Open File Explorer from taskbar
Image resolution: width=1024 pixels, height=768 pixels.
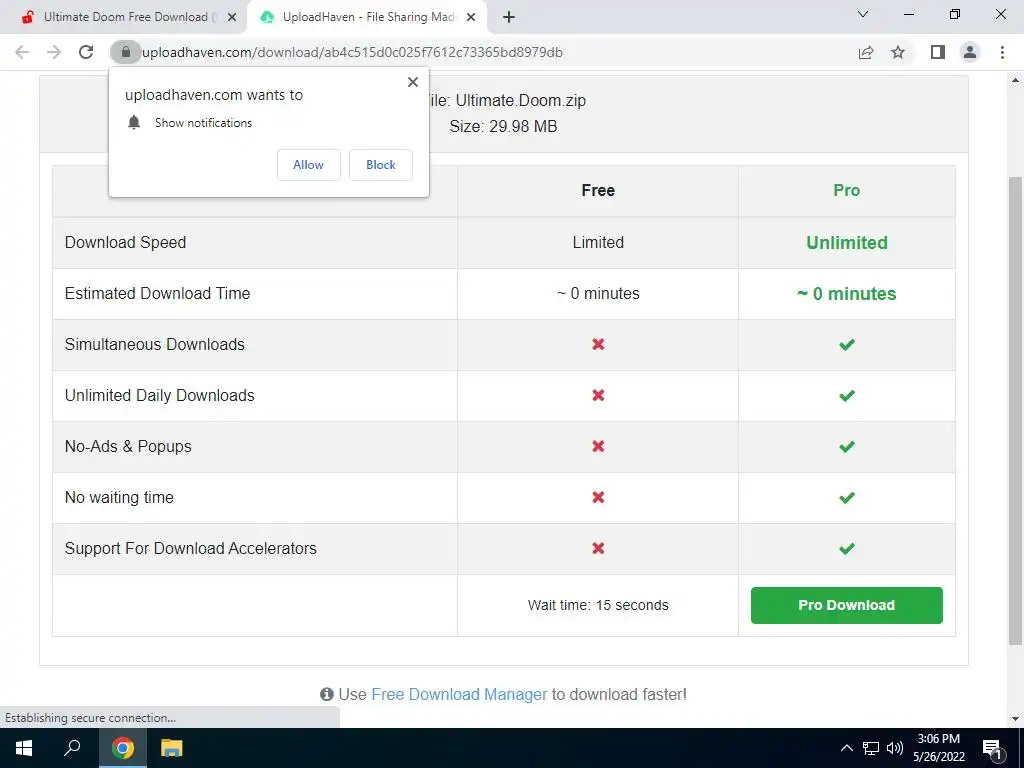(x=172, y=748)
